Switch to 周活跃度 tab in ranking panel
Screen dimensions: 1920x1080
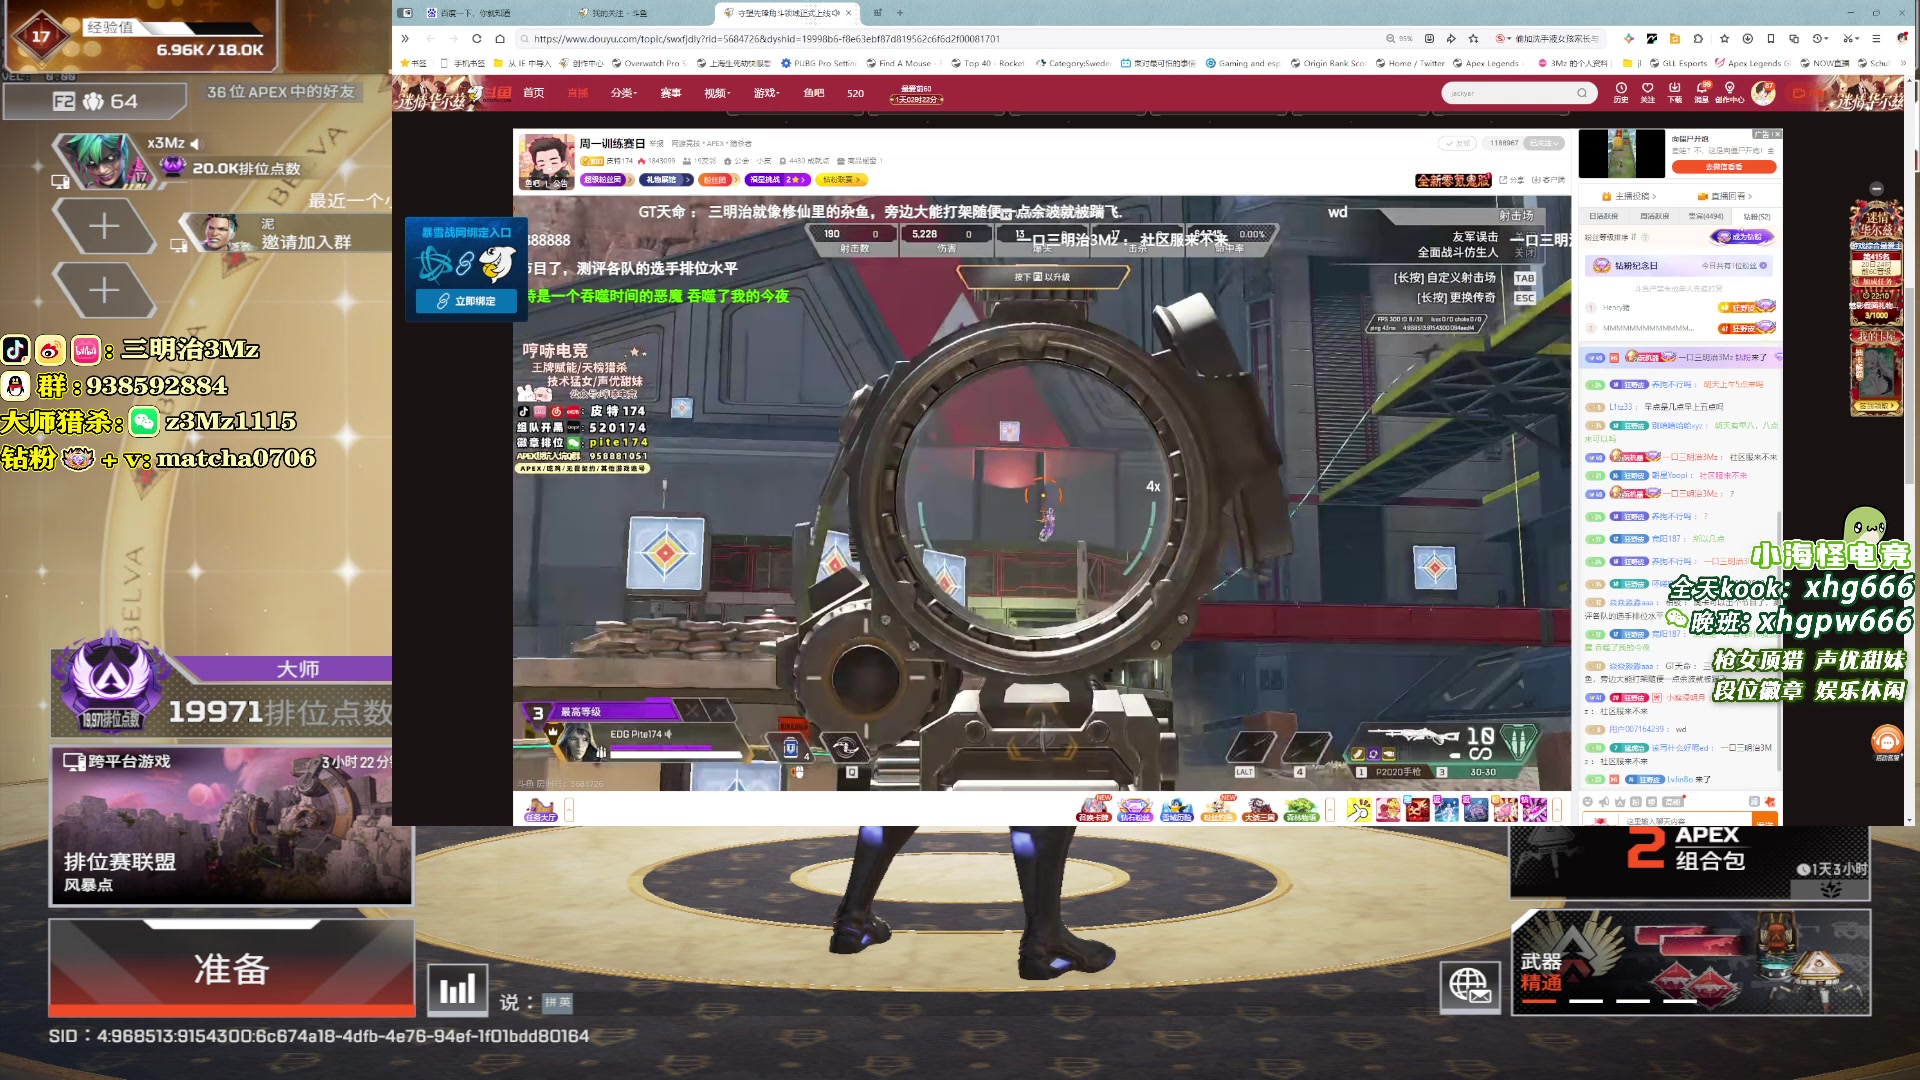pos(1654,216)
